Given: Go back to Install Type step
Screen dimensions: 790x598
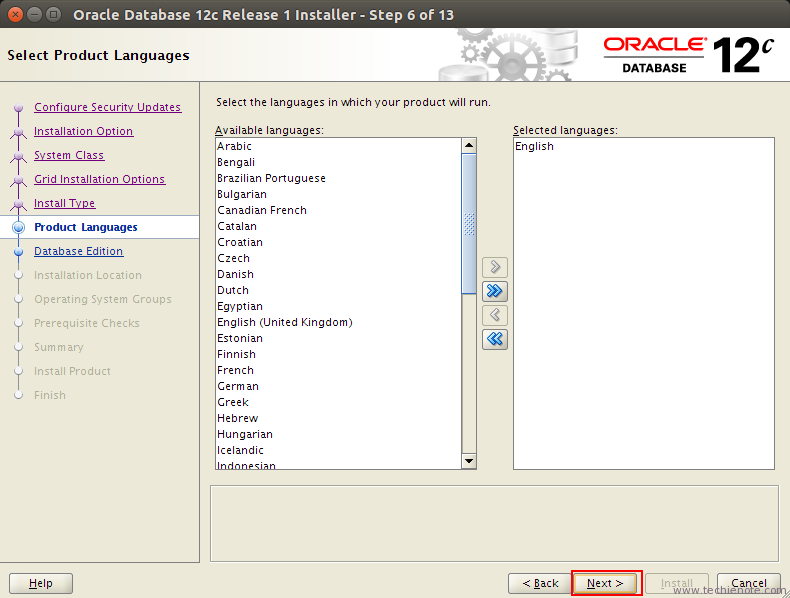Looking at the screenshot, I should 64,203.
